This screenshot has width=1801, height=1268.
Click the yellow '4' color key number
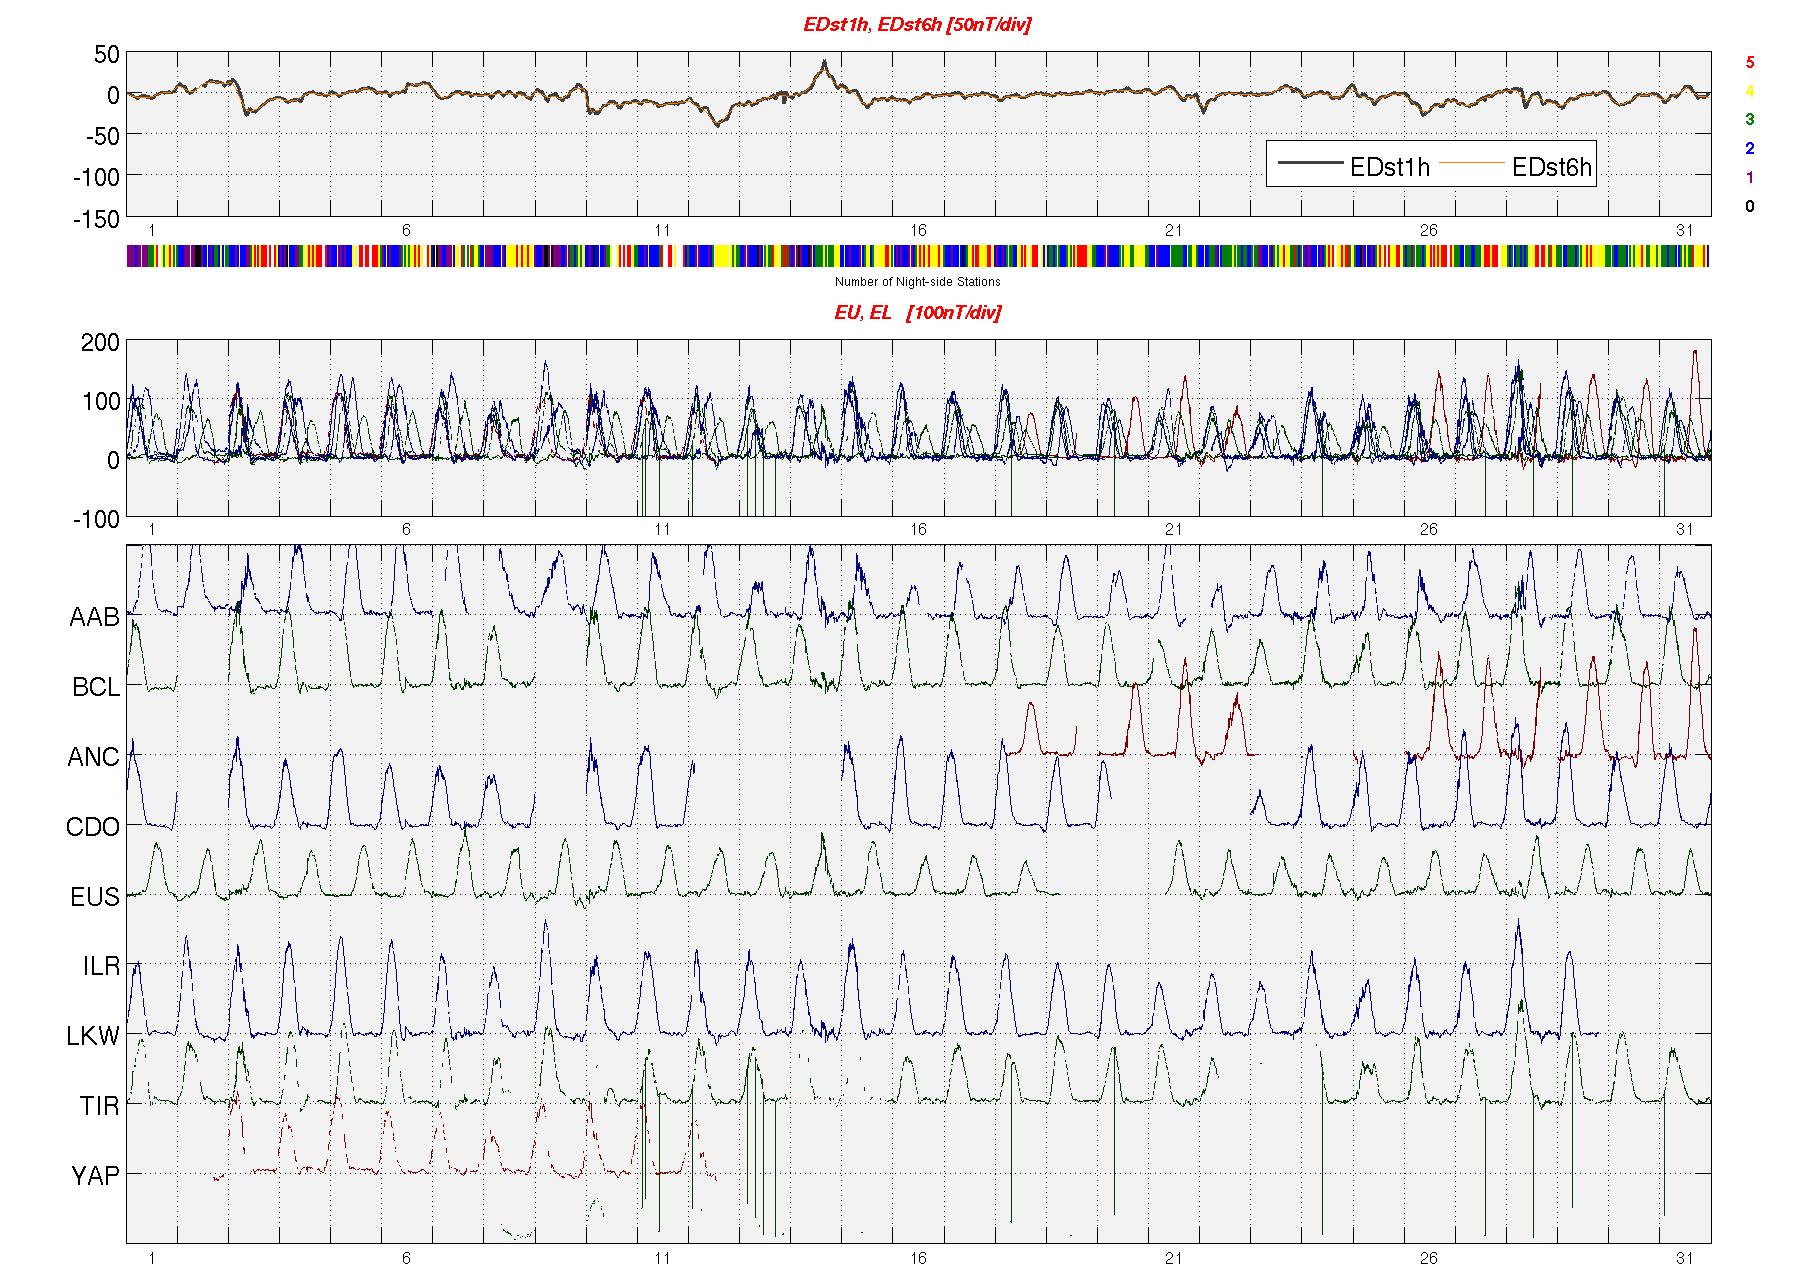1749,91
